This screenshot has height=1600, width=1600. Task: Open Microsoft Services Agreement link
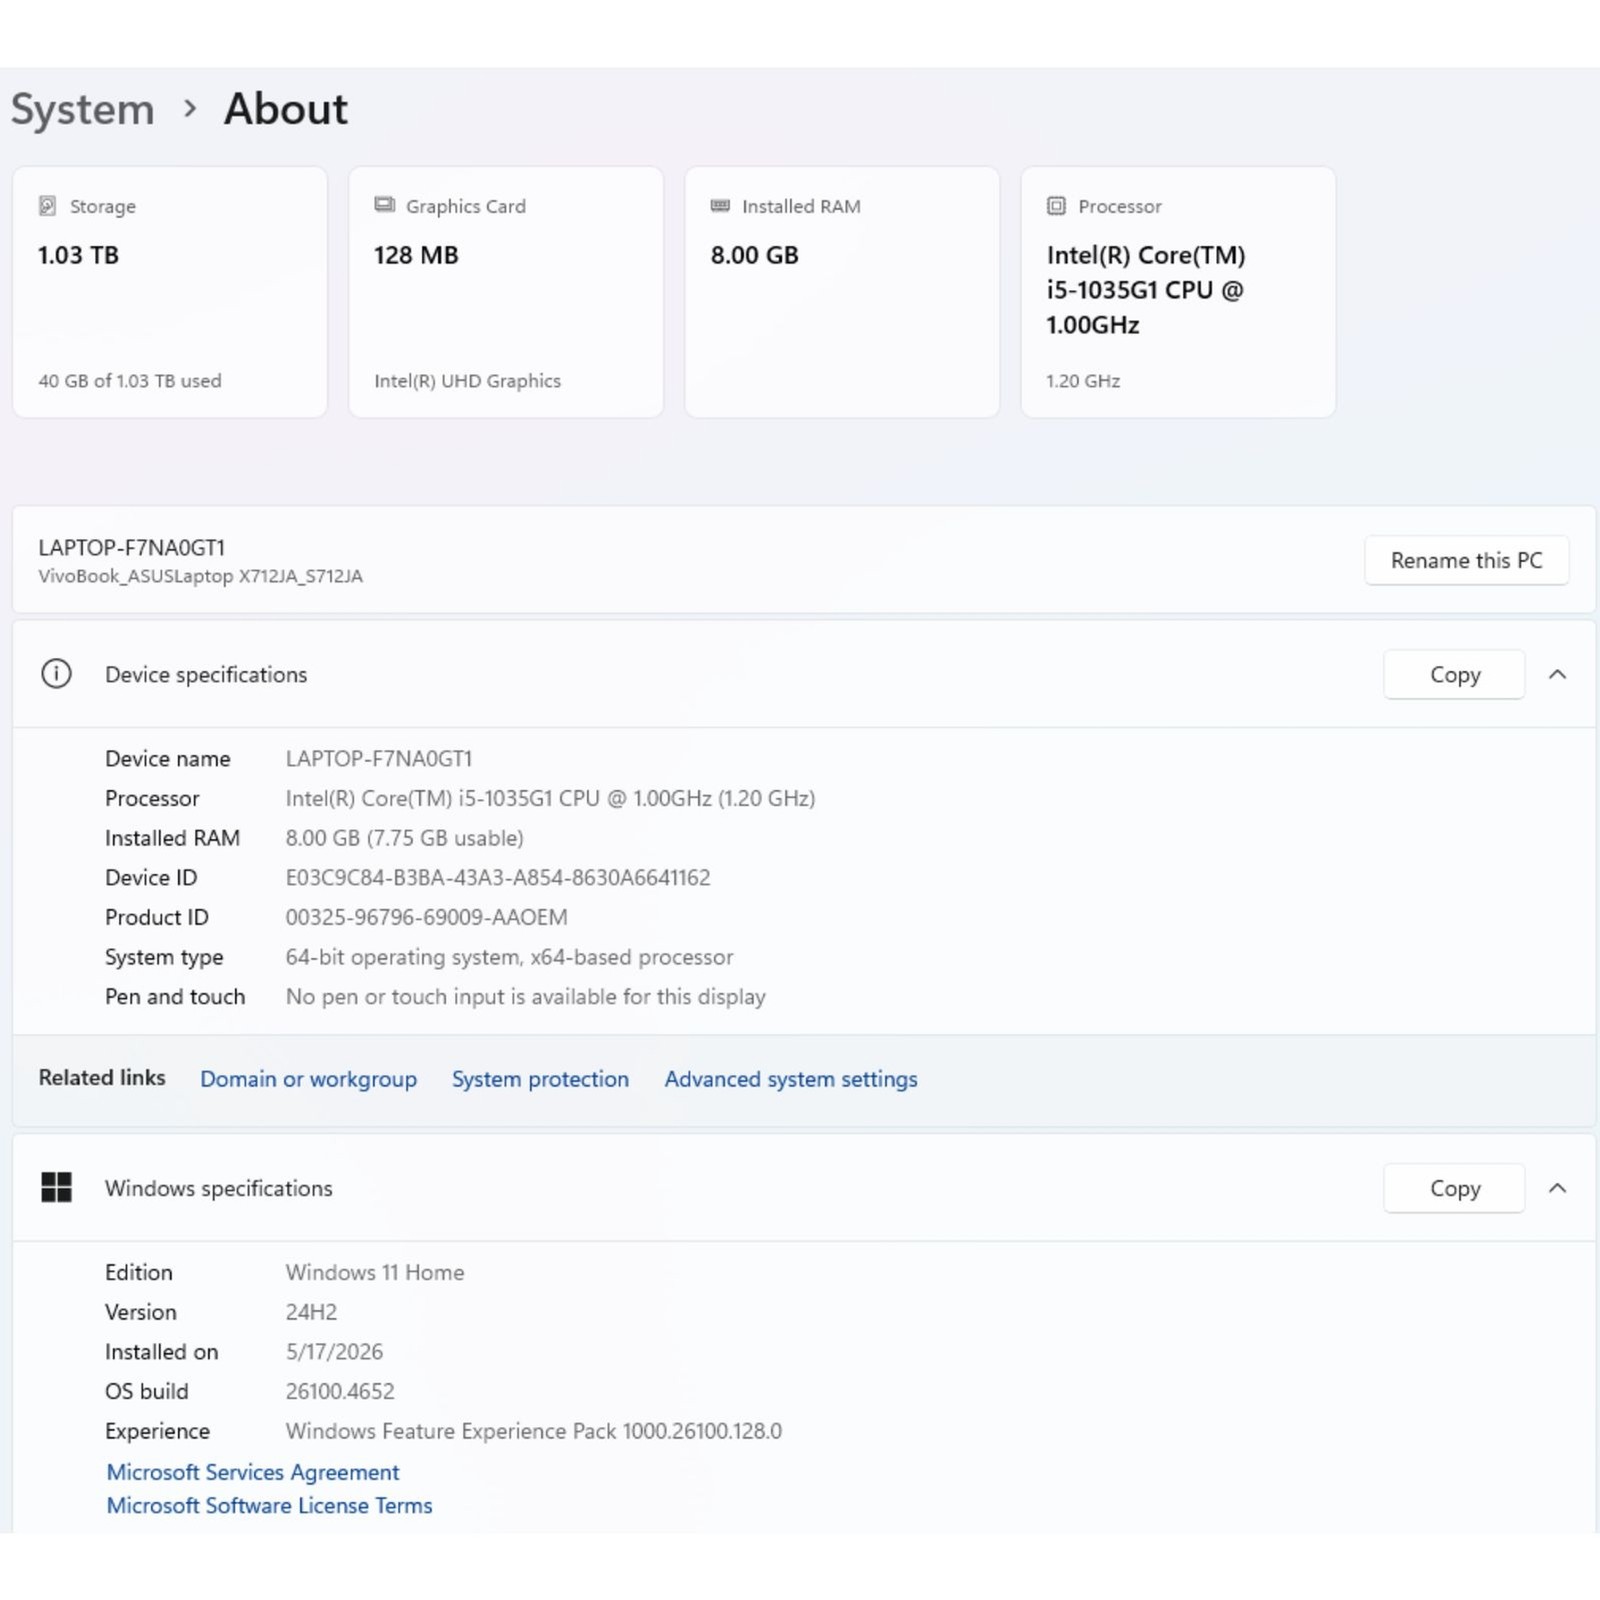(253, 1472)
